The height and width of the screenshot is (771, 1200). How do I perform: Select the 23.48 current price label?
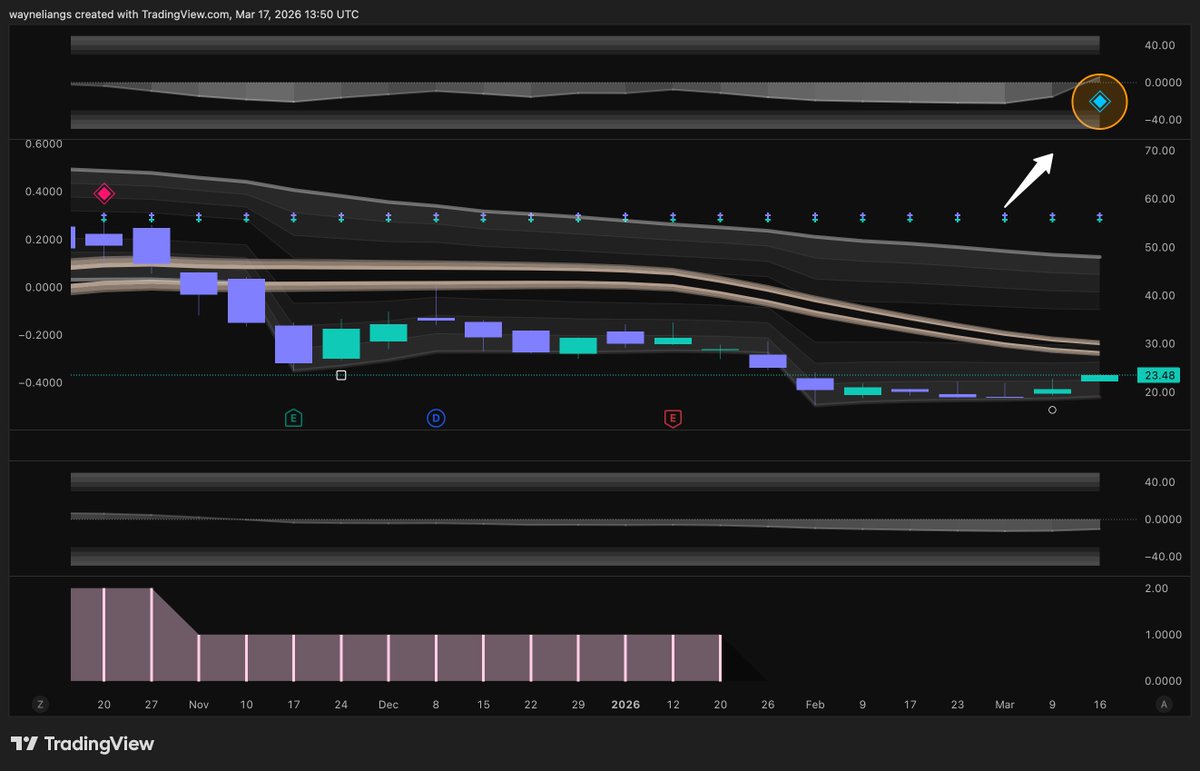click(1160, 376)
